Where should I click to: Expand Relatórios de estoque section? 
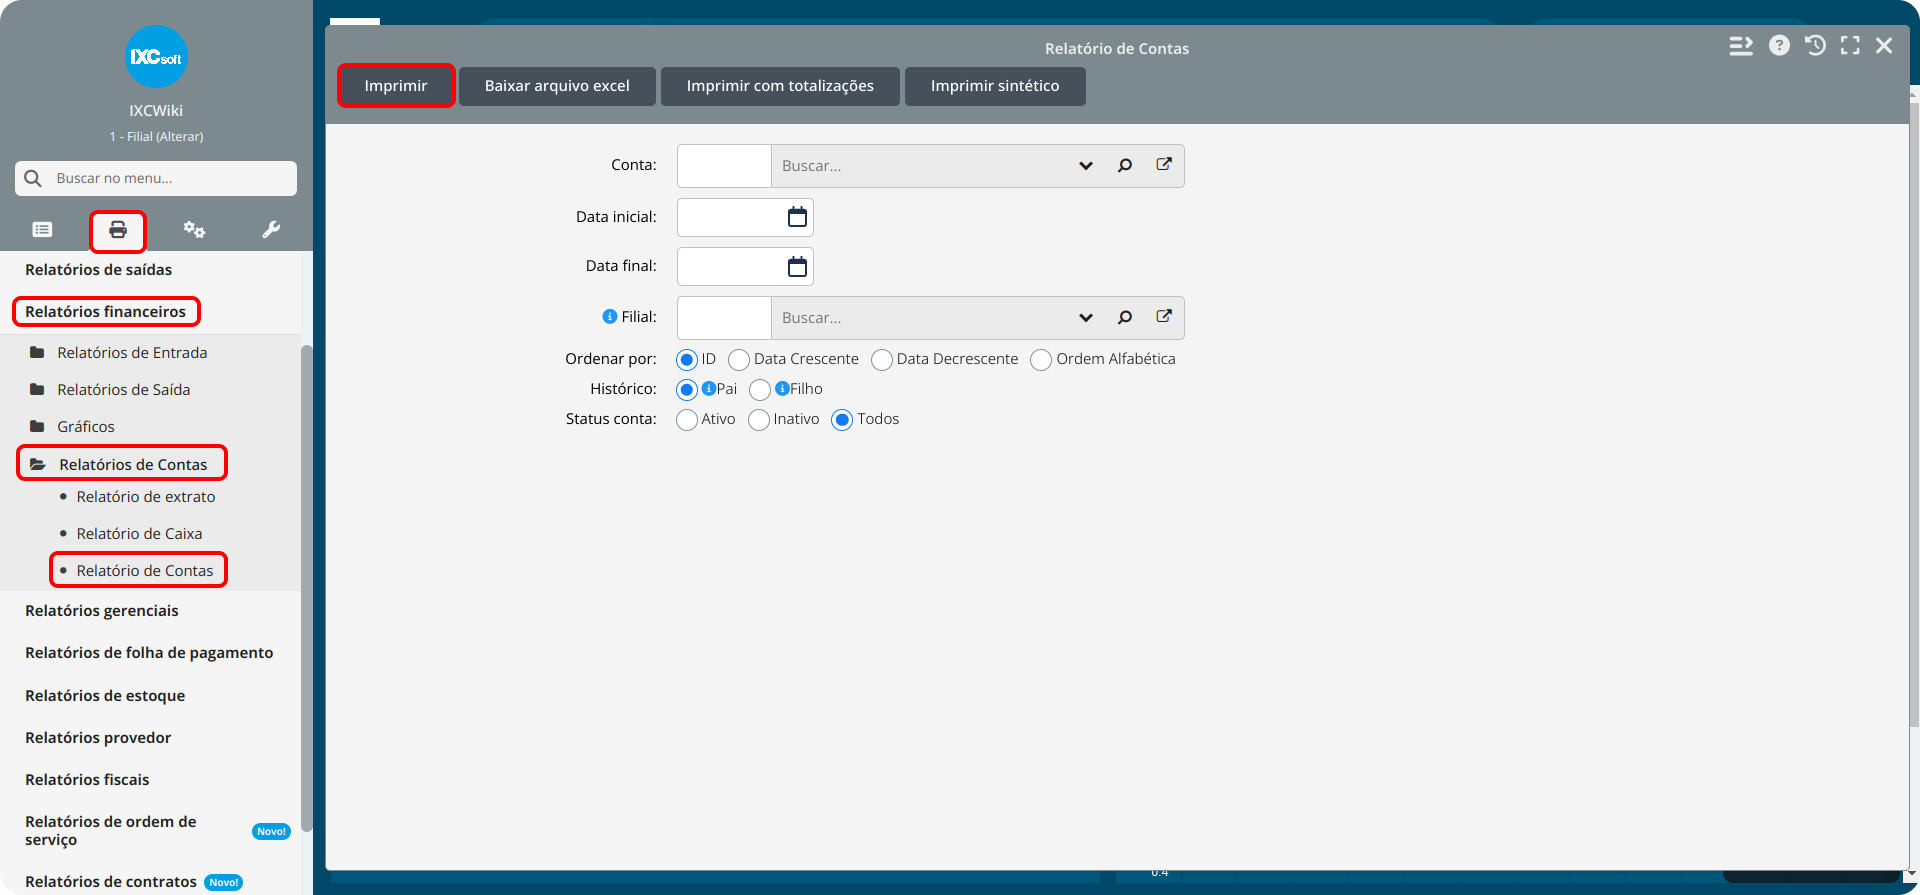coord(105,695)
